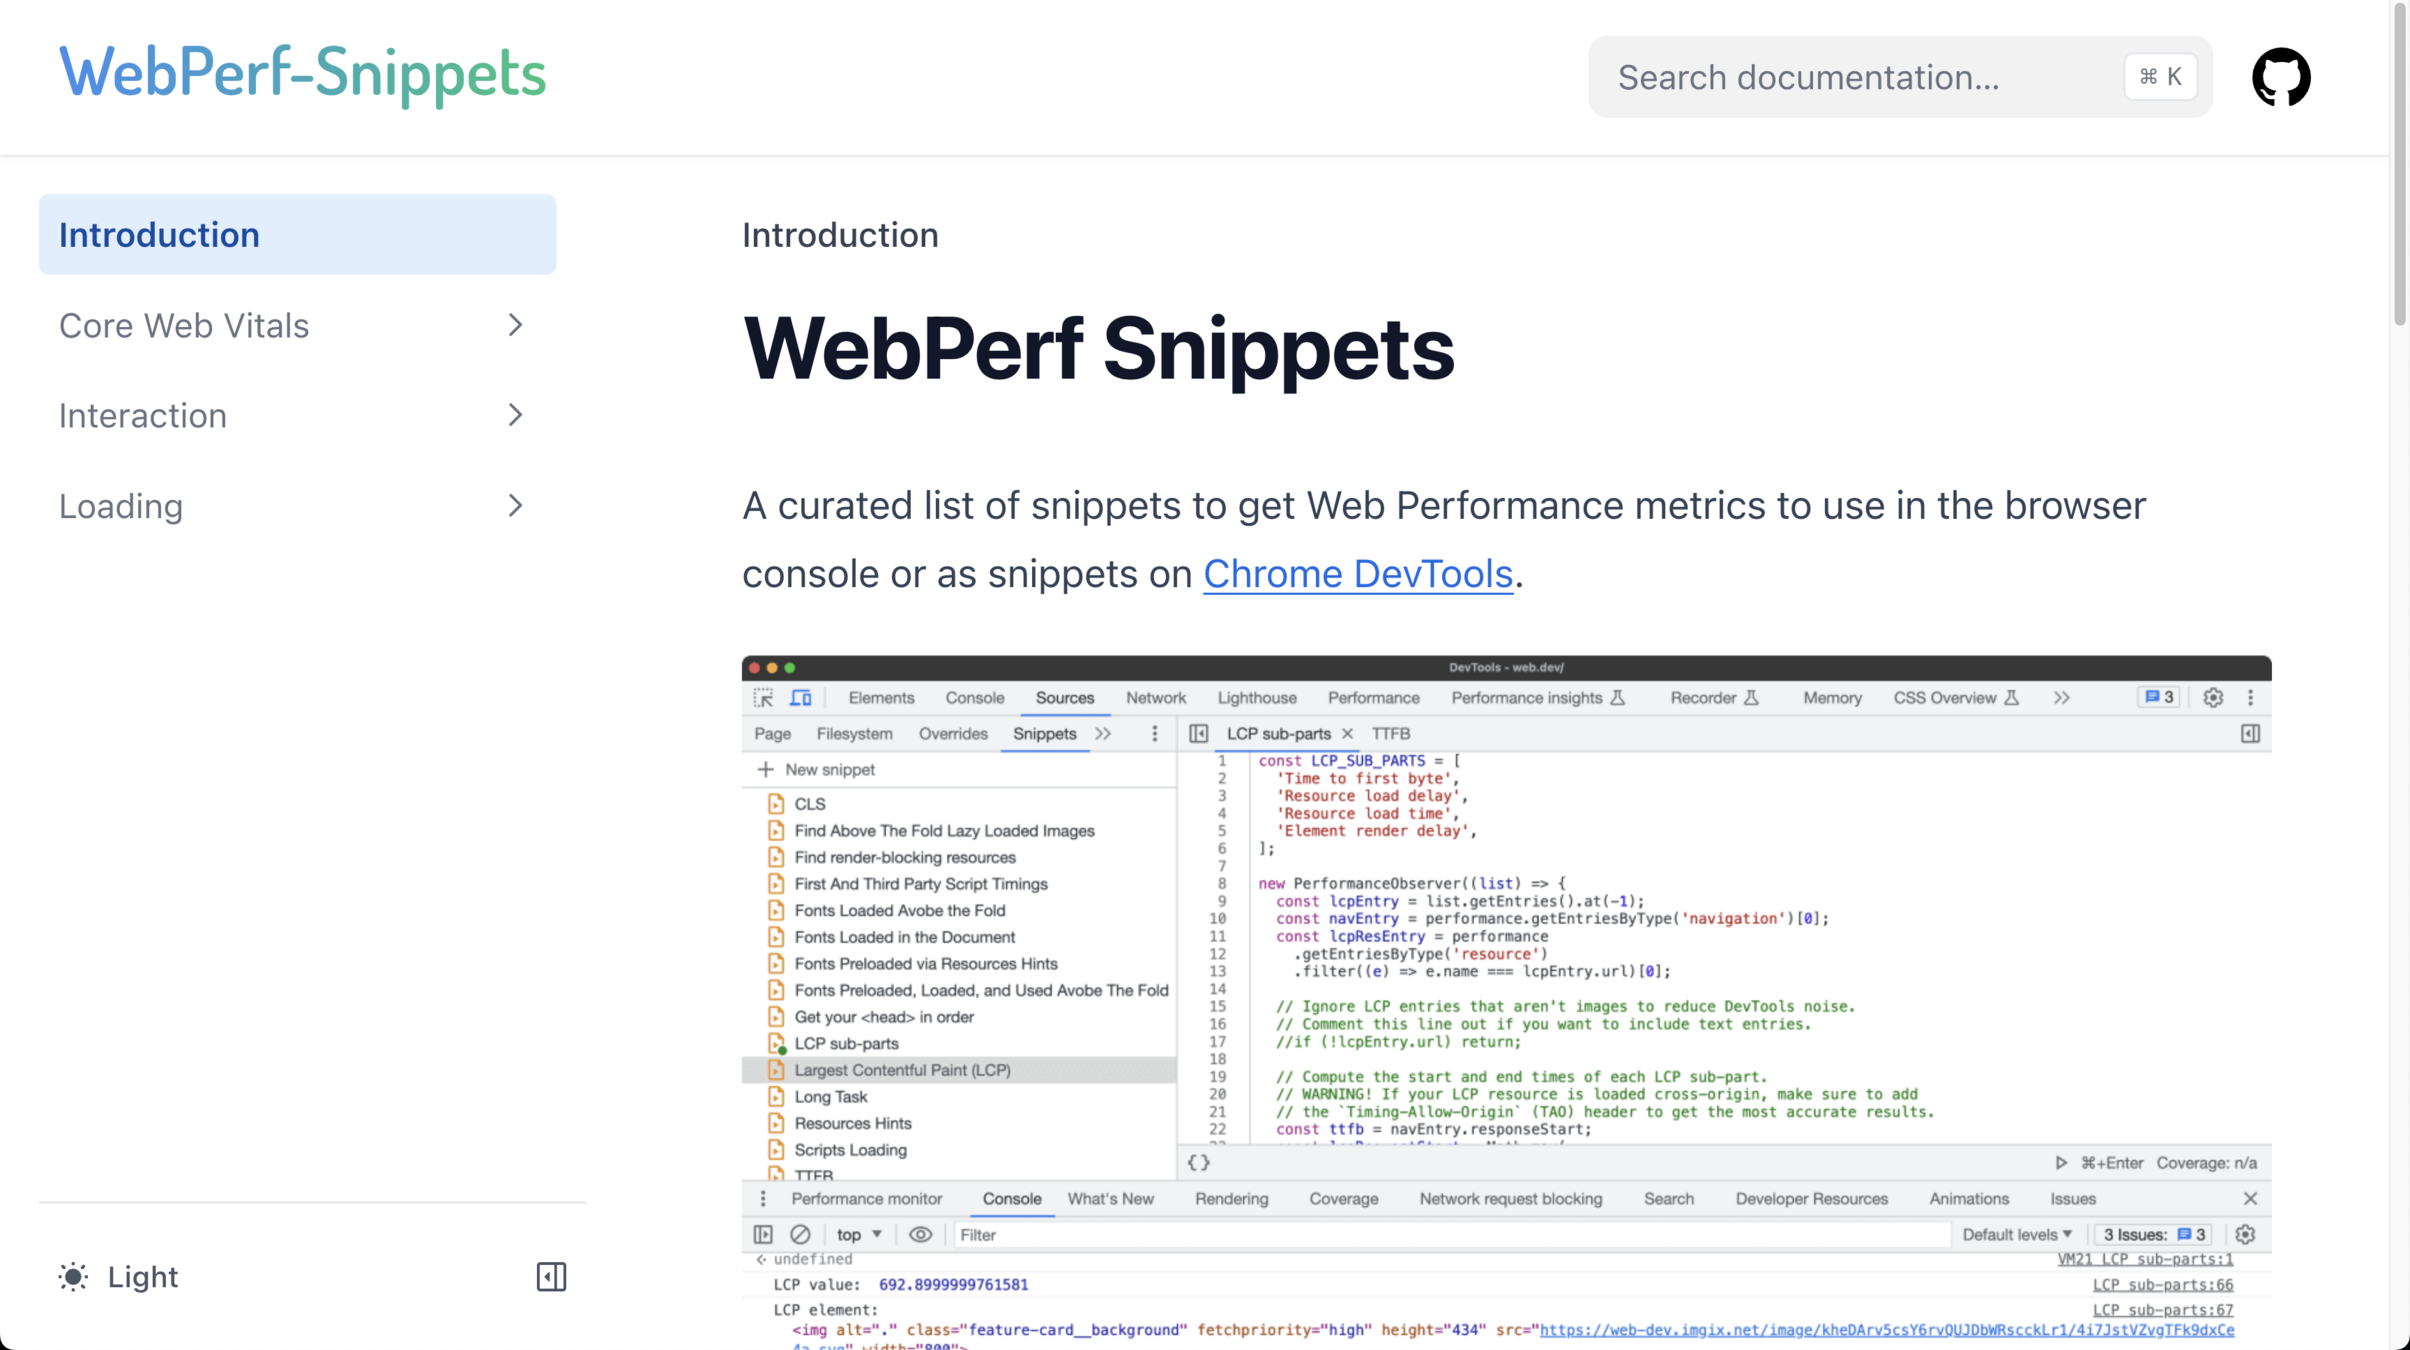The width and height of the screenshot is (2410, 1350).
Task: Click the Search documentation field
Action: (1860, 77)
